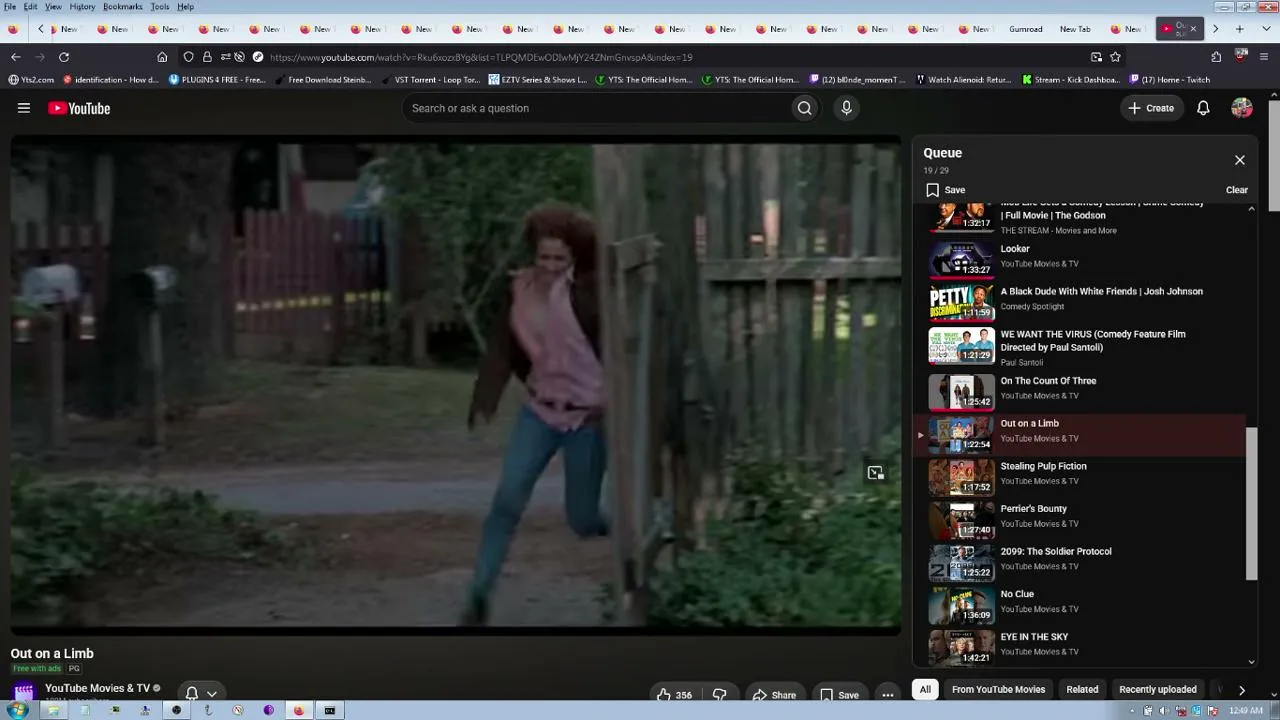Image resolution: width=1280 pixels, height=720 pixels.
Task: Share the Out on a Limb video
Action: pyautogui.click(x=774, y=695)
